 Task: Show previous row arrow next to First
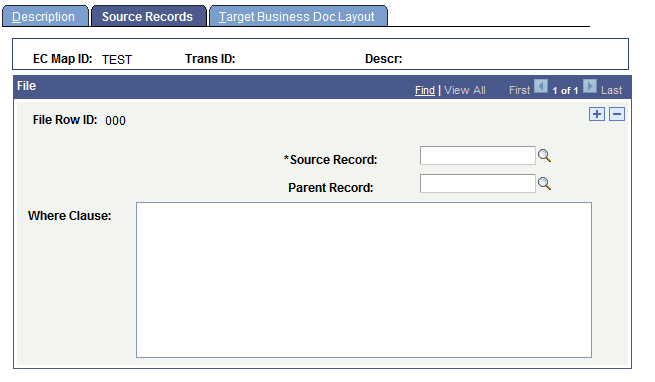[541, 87]
